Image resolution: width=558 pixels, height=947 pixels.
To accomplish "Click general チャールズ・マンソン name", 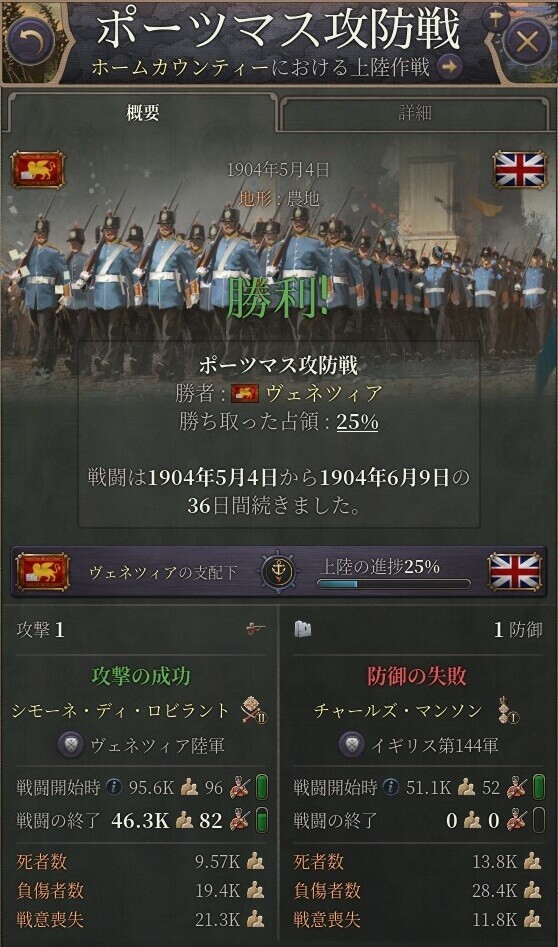I will pyautogui.click(x=398, y=710).
